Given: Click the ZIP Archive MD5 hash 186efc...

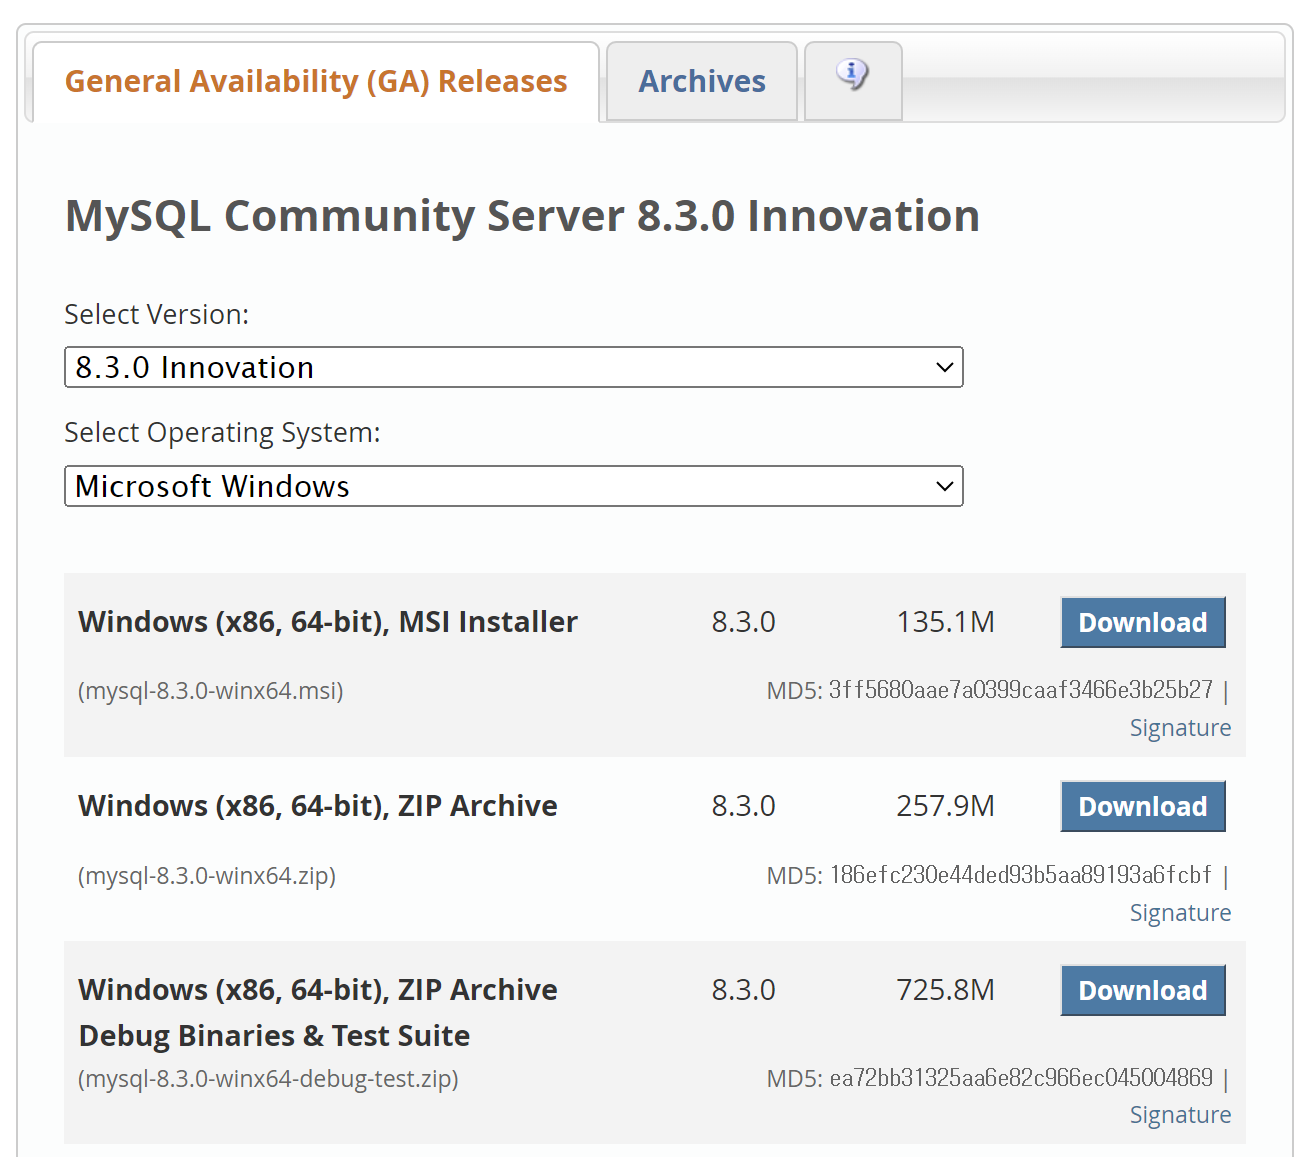Looking at the screenshot, I should [1021, 875].
